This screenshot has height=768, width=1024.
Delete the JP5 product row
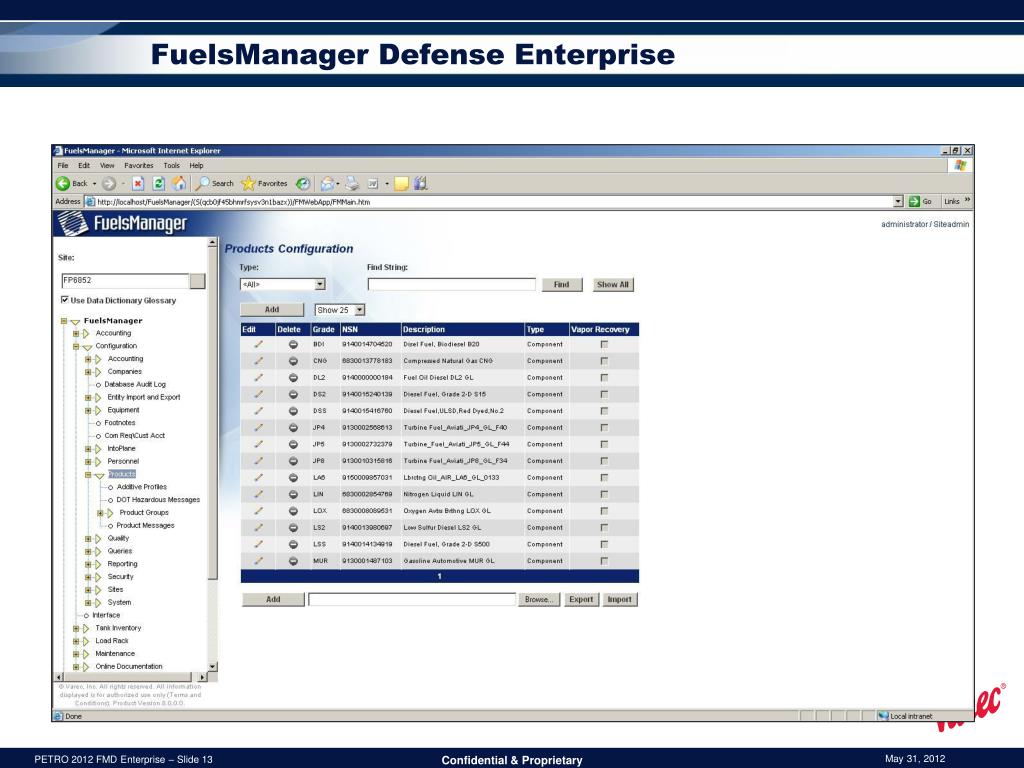pyautogui.click(x=293, y=444)
